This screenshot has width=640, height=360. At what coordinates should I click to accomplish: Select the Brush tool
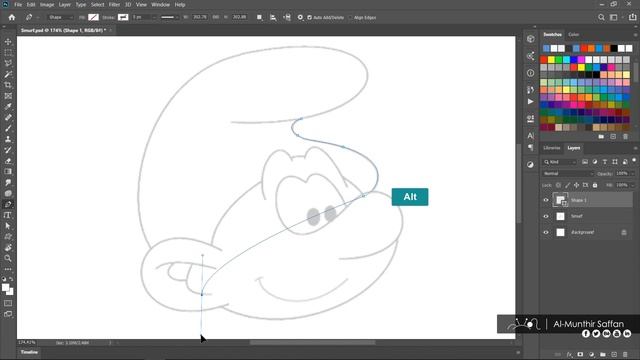click(8, 128)
